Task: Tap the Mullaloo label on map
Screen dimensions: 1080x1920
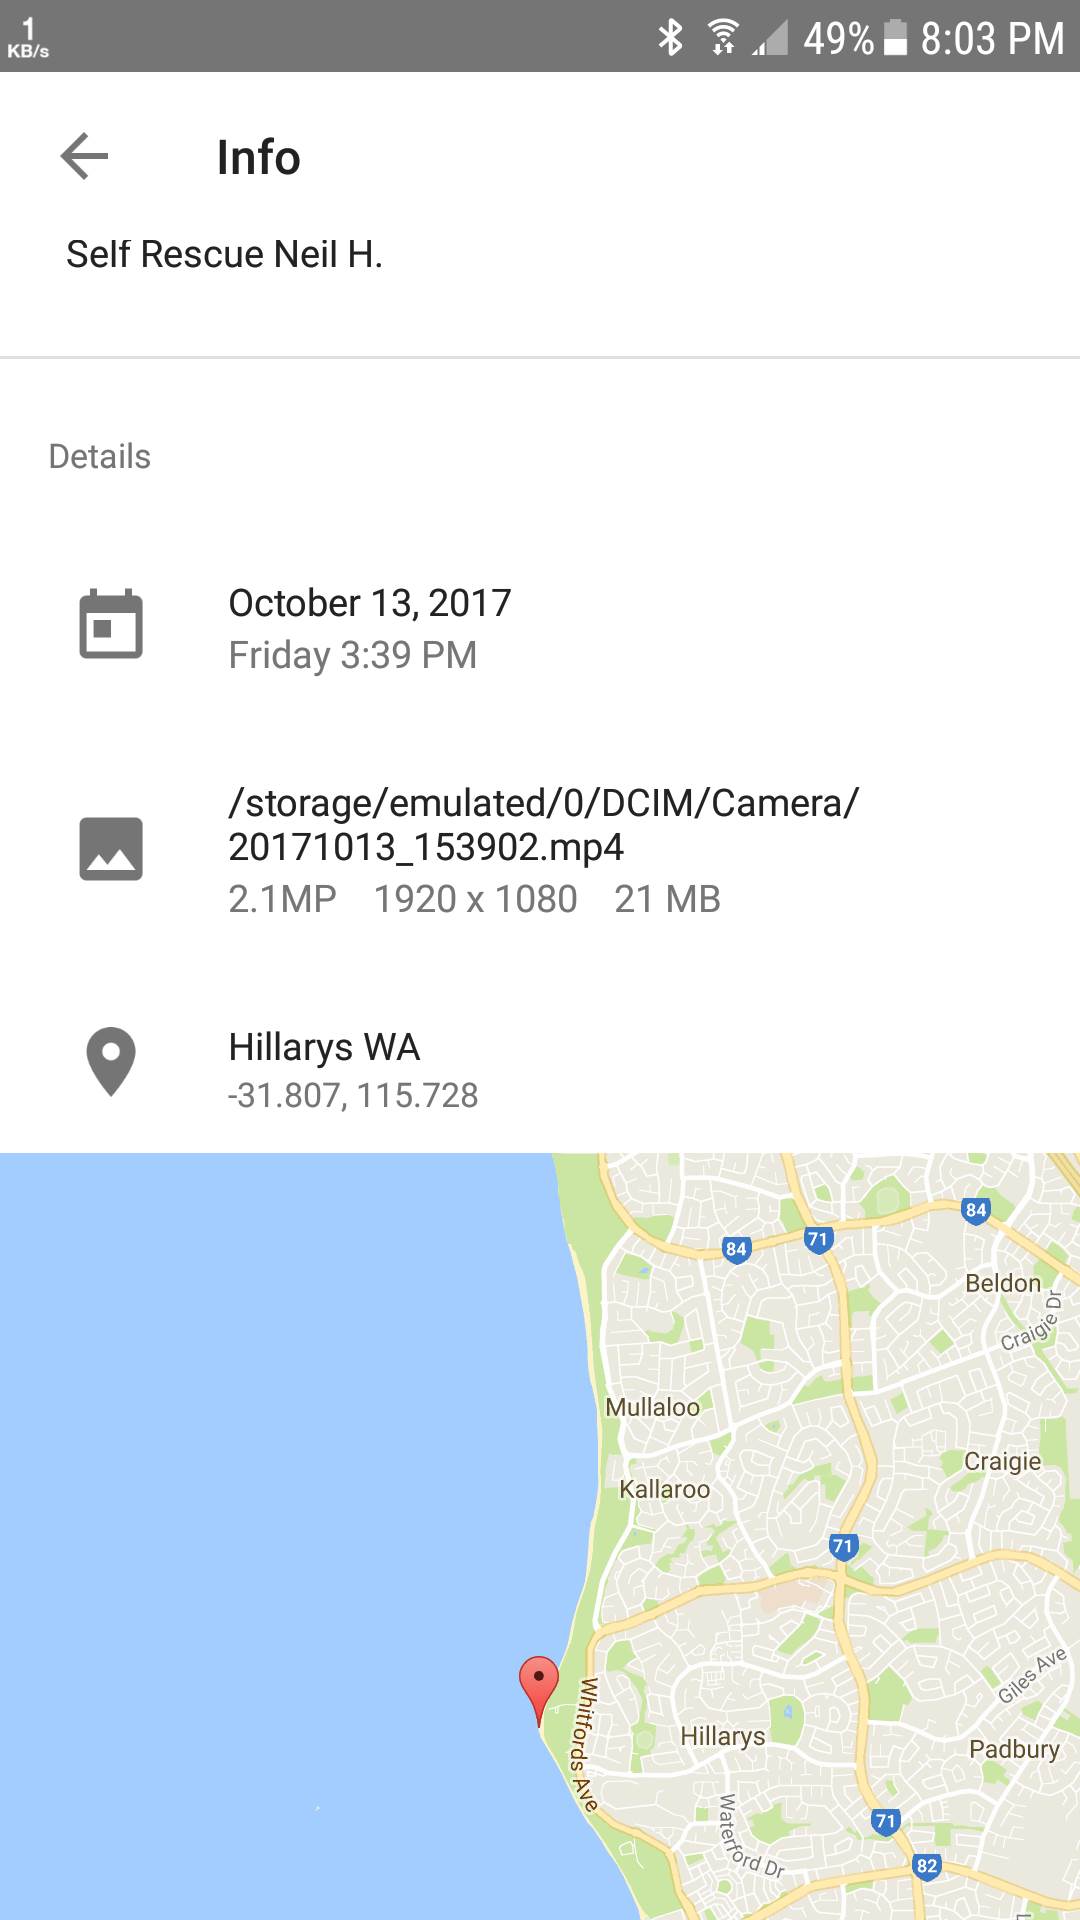Action: point(653,1407)
